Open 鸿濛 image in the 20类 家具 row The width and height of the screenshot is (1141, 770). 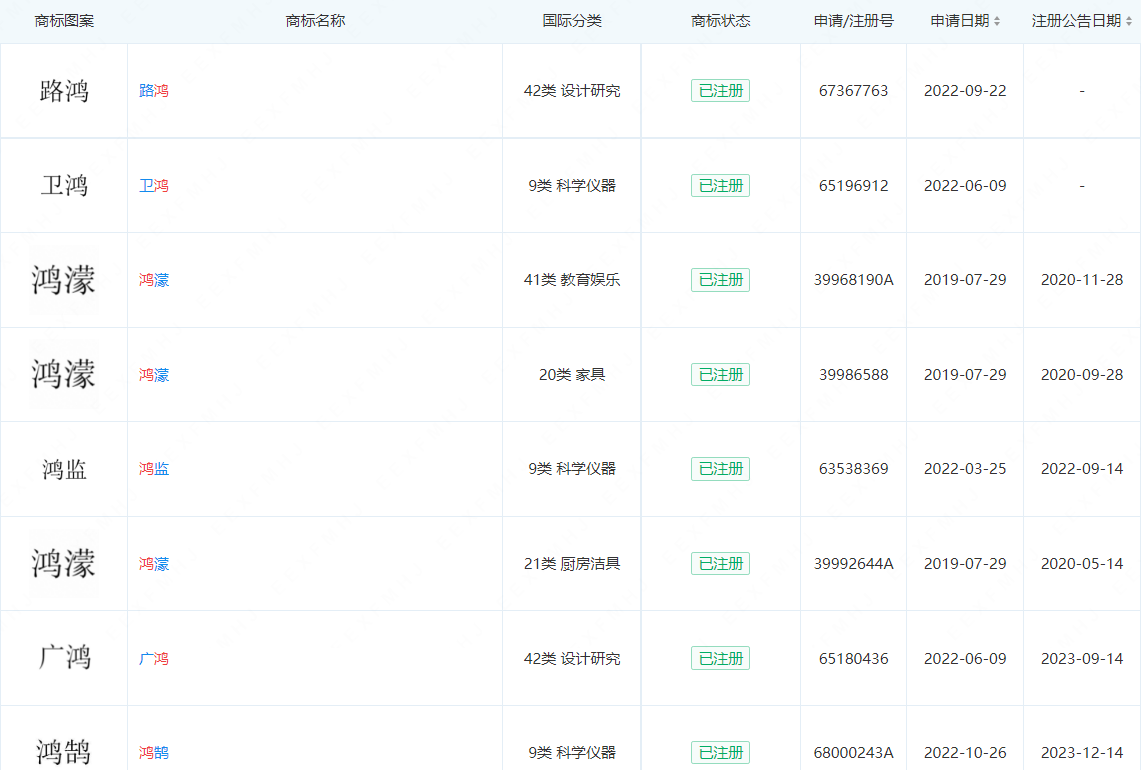(x=63, y=375)
